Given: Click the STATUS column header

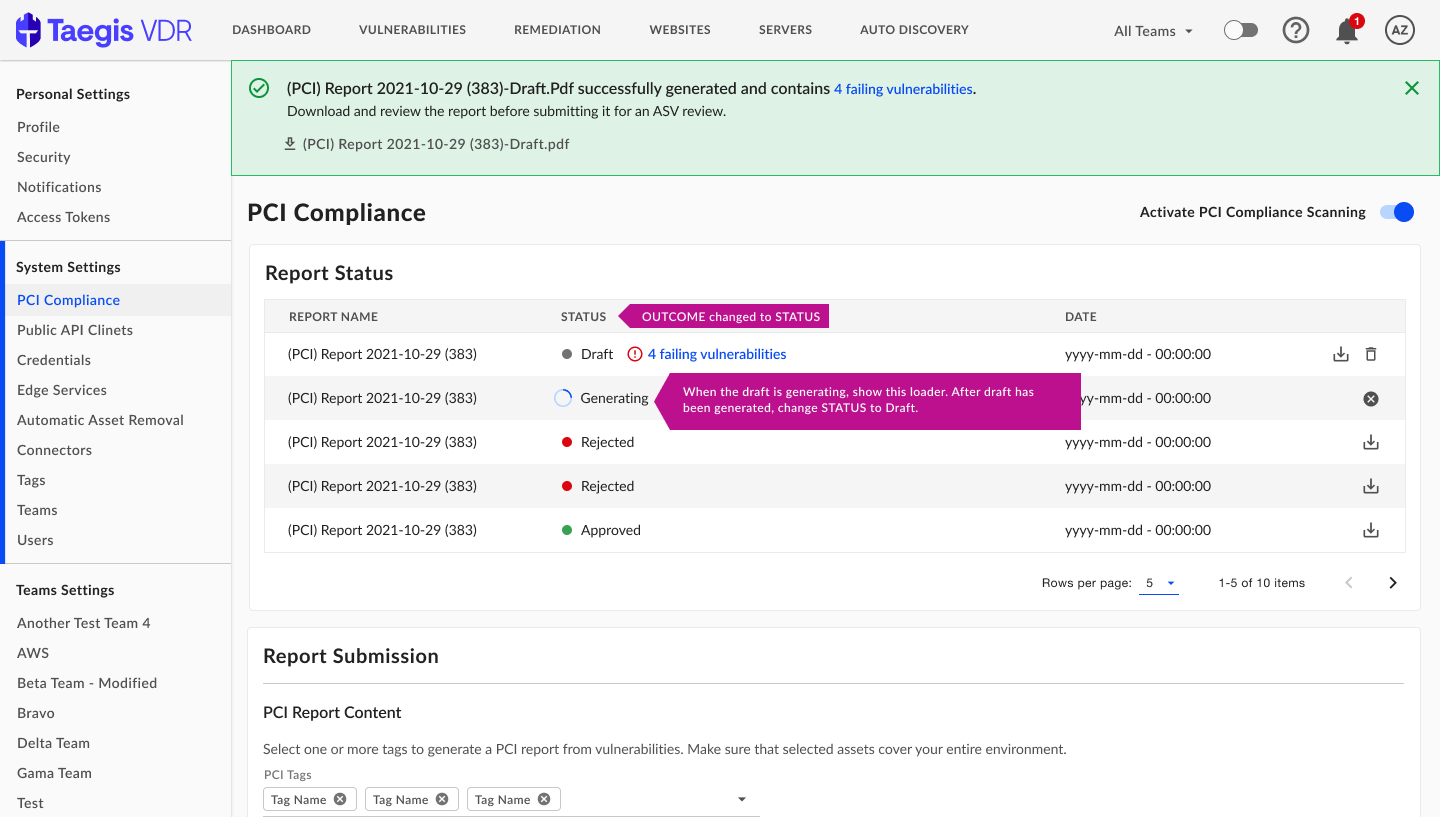Looking at the screenshot, I should point(583,317).
